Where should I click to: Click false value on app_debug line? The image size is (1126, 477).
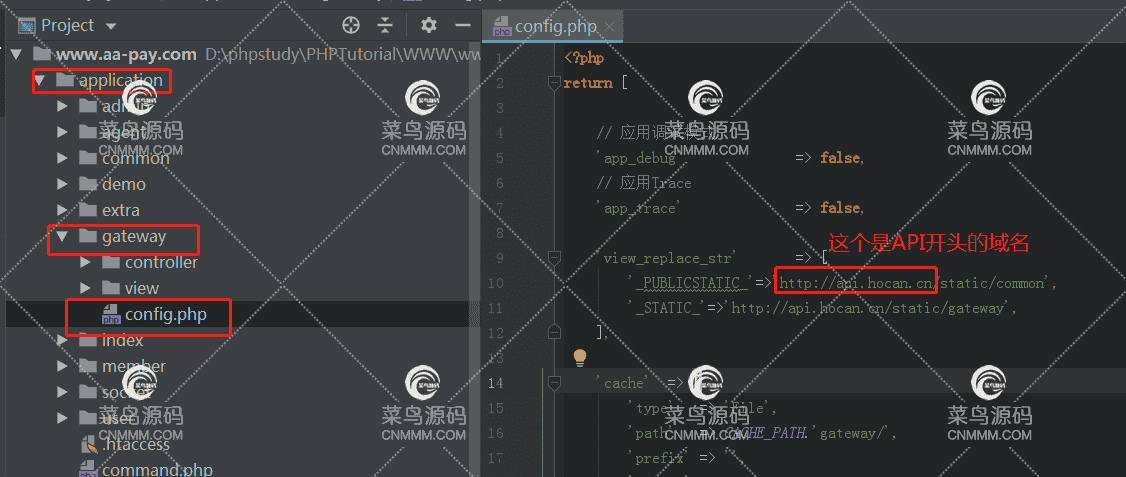[x=839, y=158]
